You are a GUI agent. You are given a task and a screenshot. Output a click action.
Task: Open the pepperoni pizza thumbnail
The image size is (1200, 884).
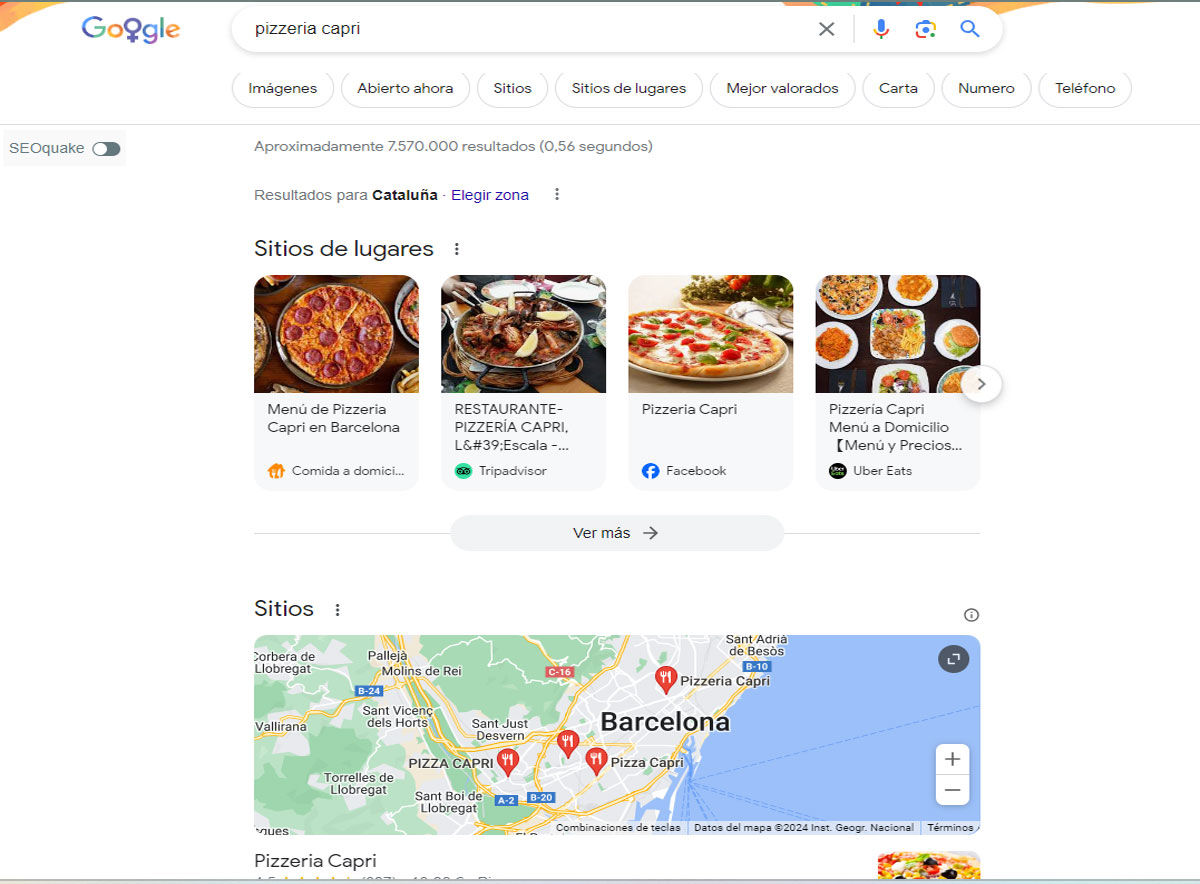(336, 334)
